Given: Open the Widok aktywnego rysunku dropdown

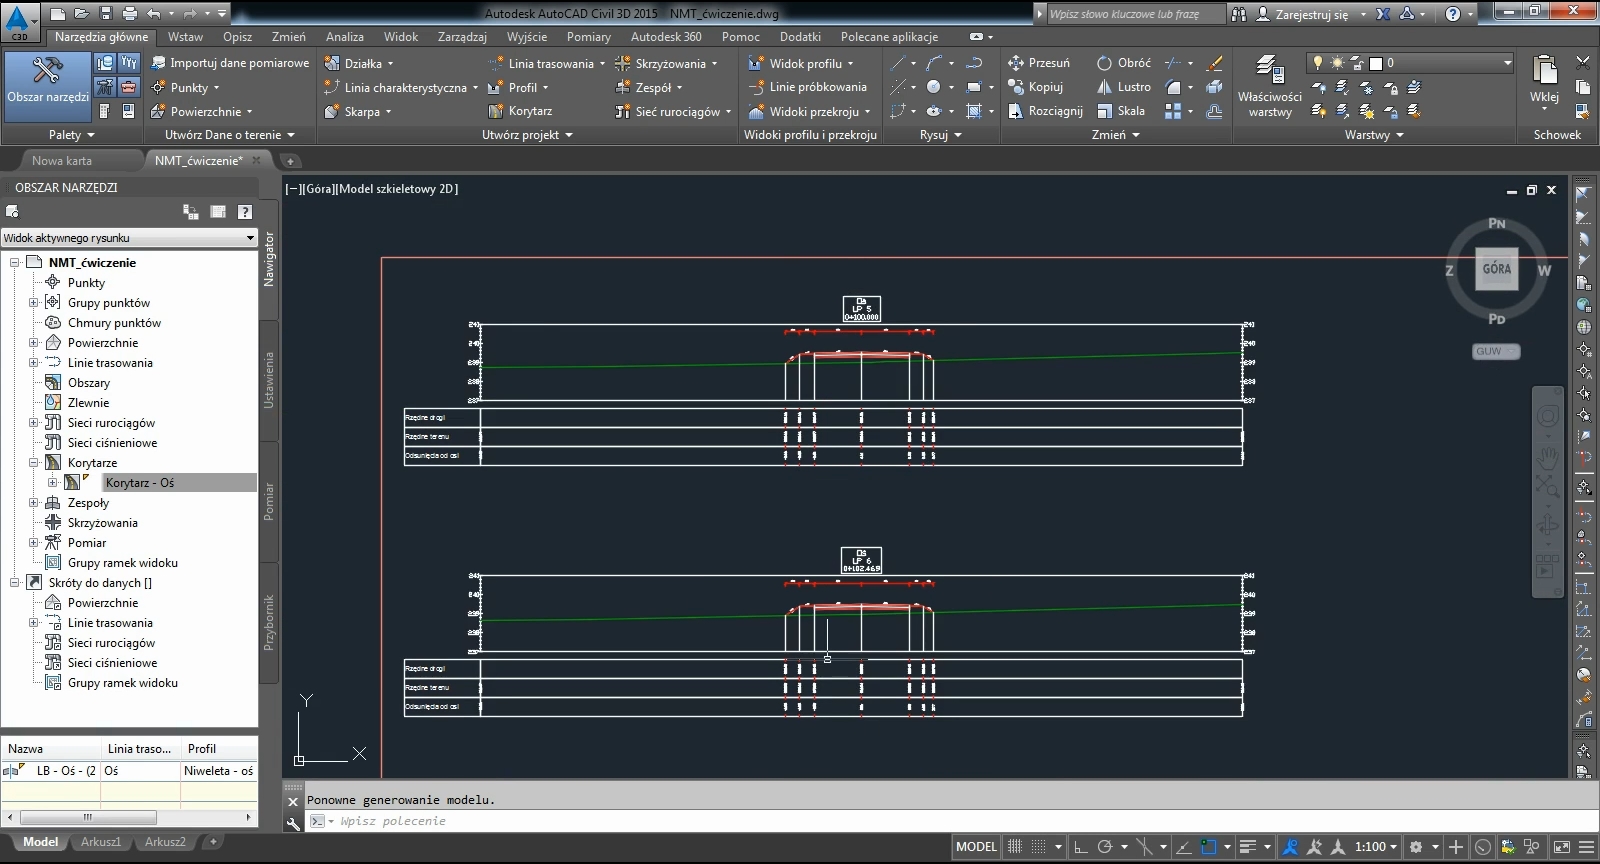Looking at the screenshot, I should click(x=129, y=238).
